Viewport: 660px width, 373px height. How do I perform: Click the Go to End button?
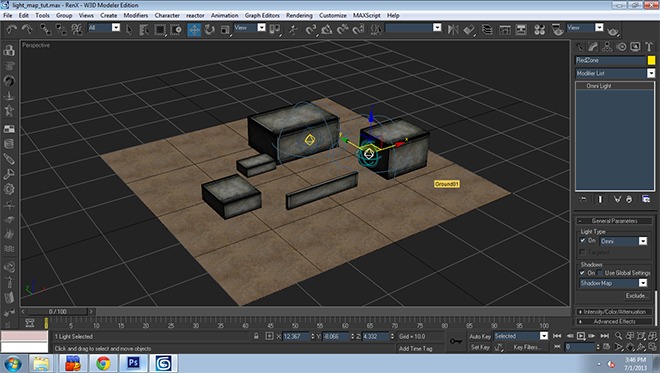[x=604, y=336]
